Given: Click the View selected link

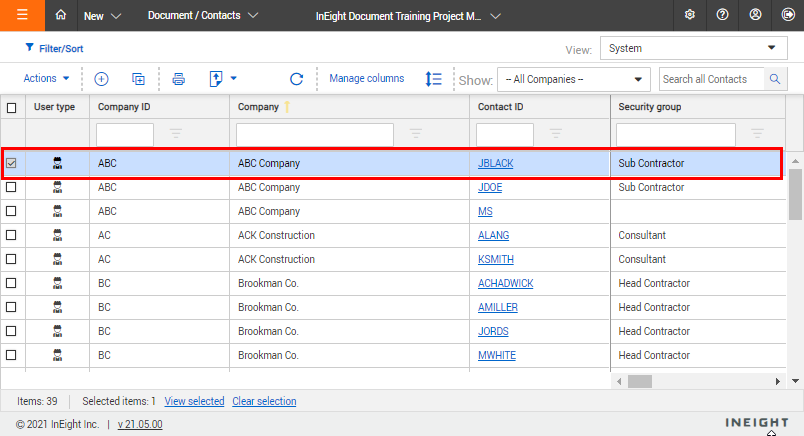Looking at the screenshot, I should click(194, 401).
